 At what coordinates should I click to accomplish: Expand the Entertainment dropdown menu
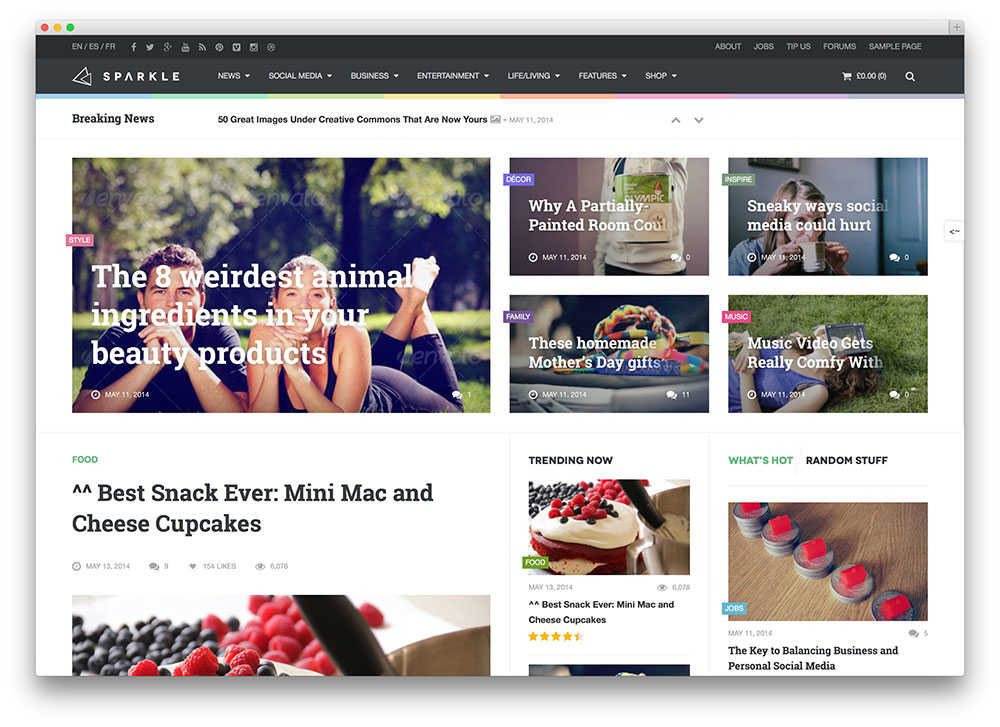coord(453,76)
